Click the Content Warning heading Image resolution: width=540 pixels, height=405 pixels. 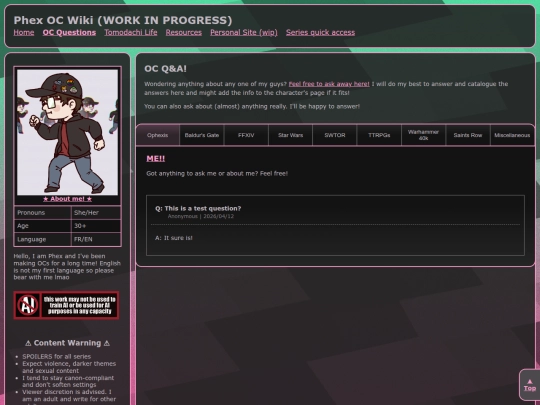point(68,343)
